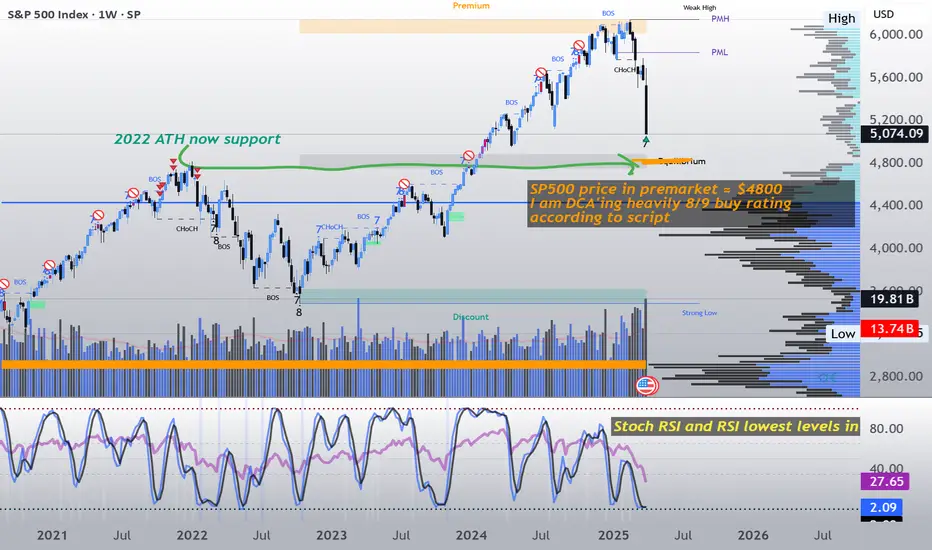932x550 pixels.
Task: Click the Equilibrium label
Action: pos(682,161)
